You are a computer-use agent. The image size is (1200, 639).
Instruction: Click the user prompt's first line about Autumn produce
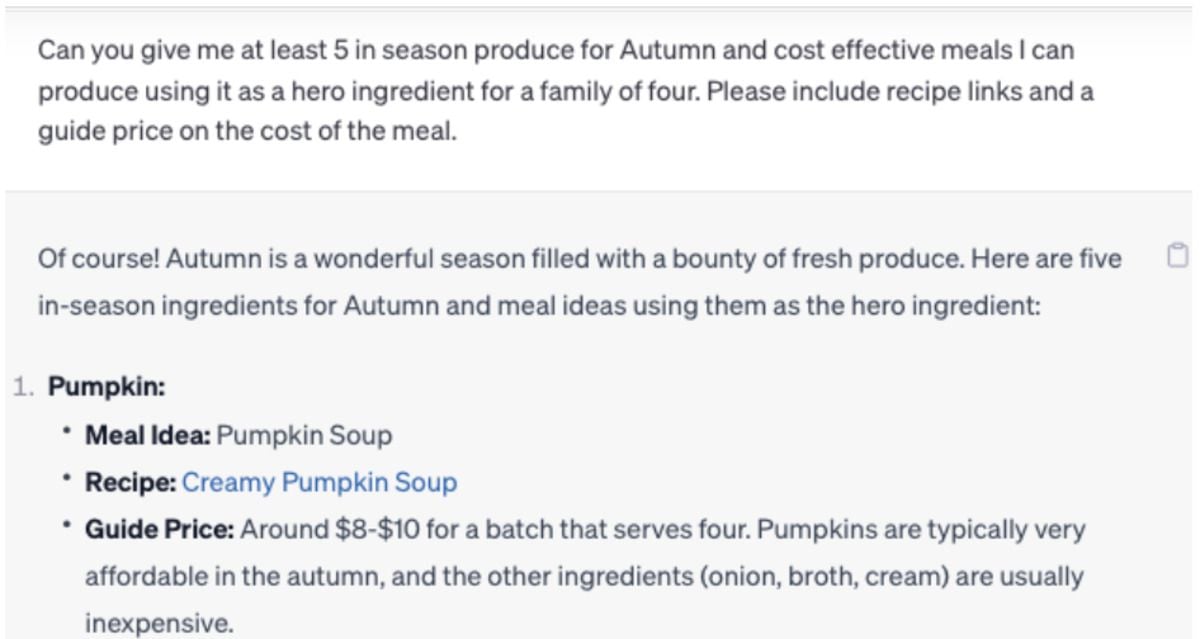pyautogui.click(x=556, y=49)
